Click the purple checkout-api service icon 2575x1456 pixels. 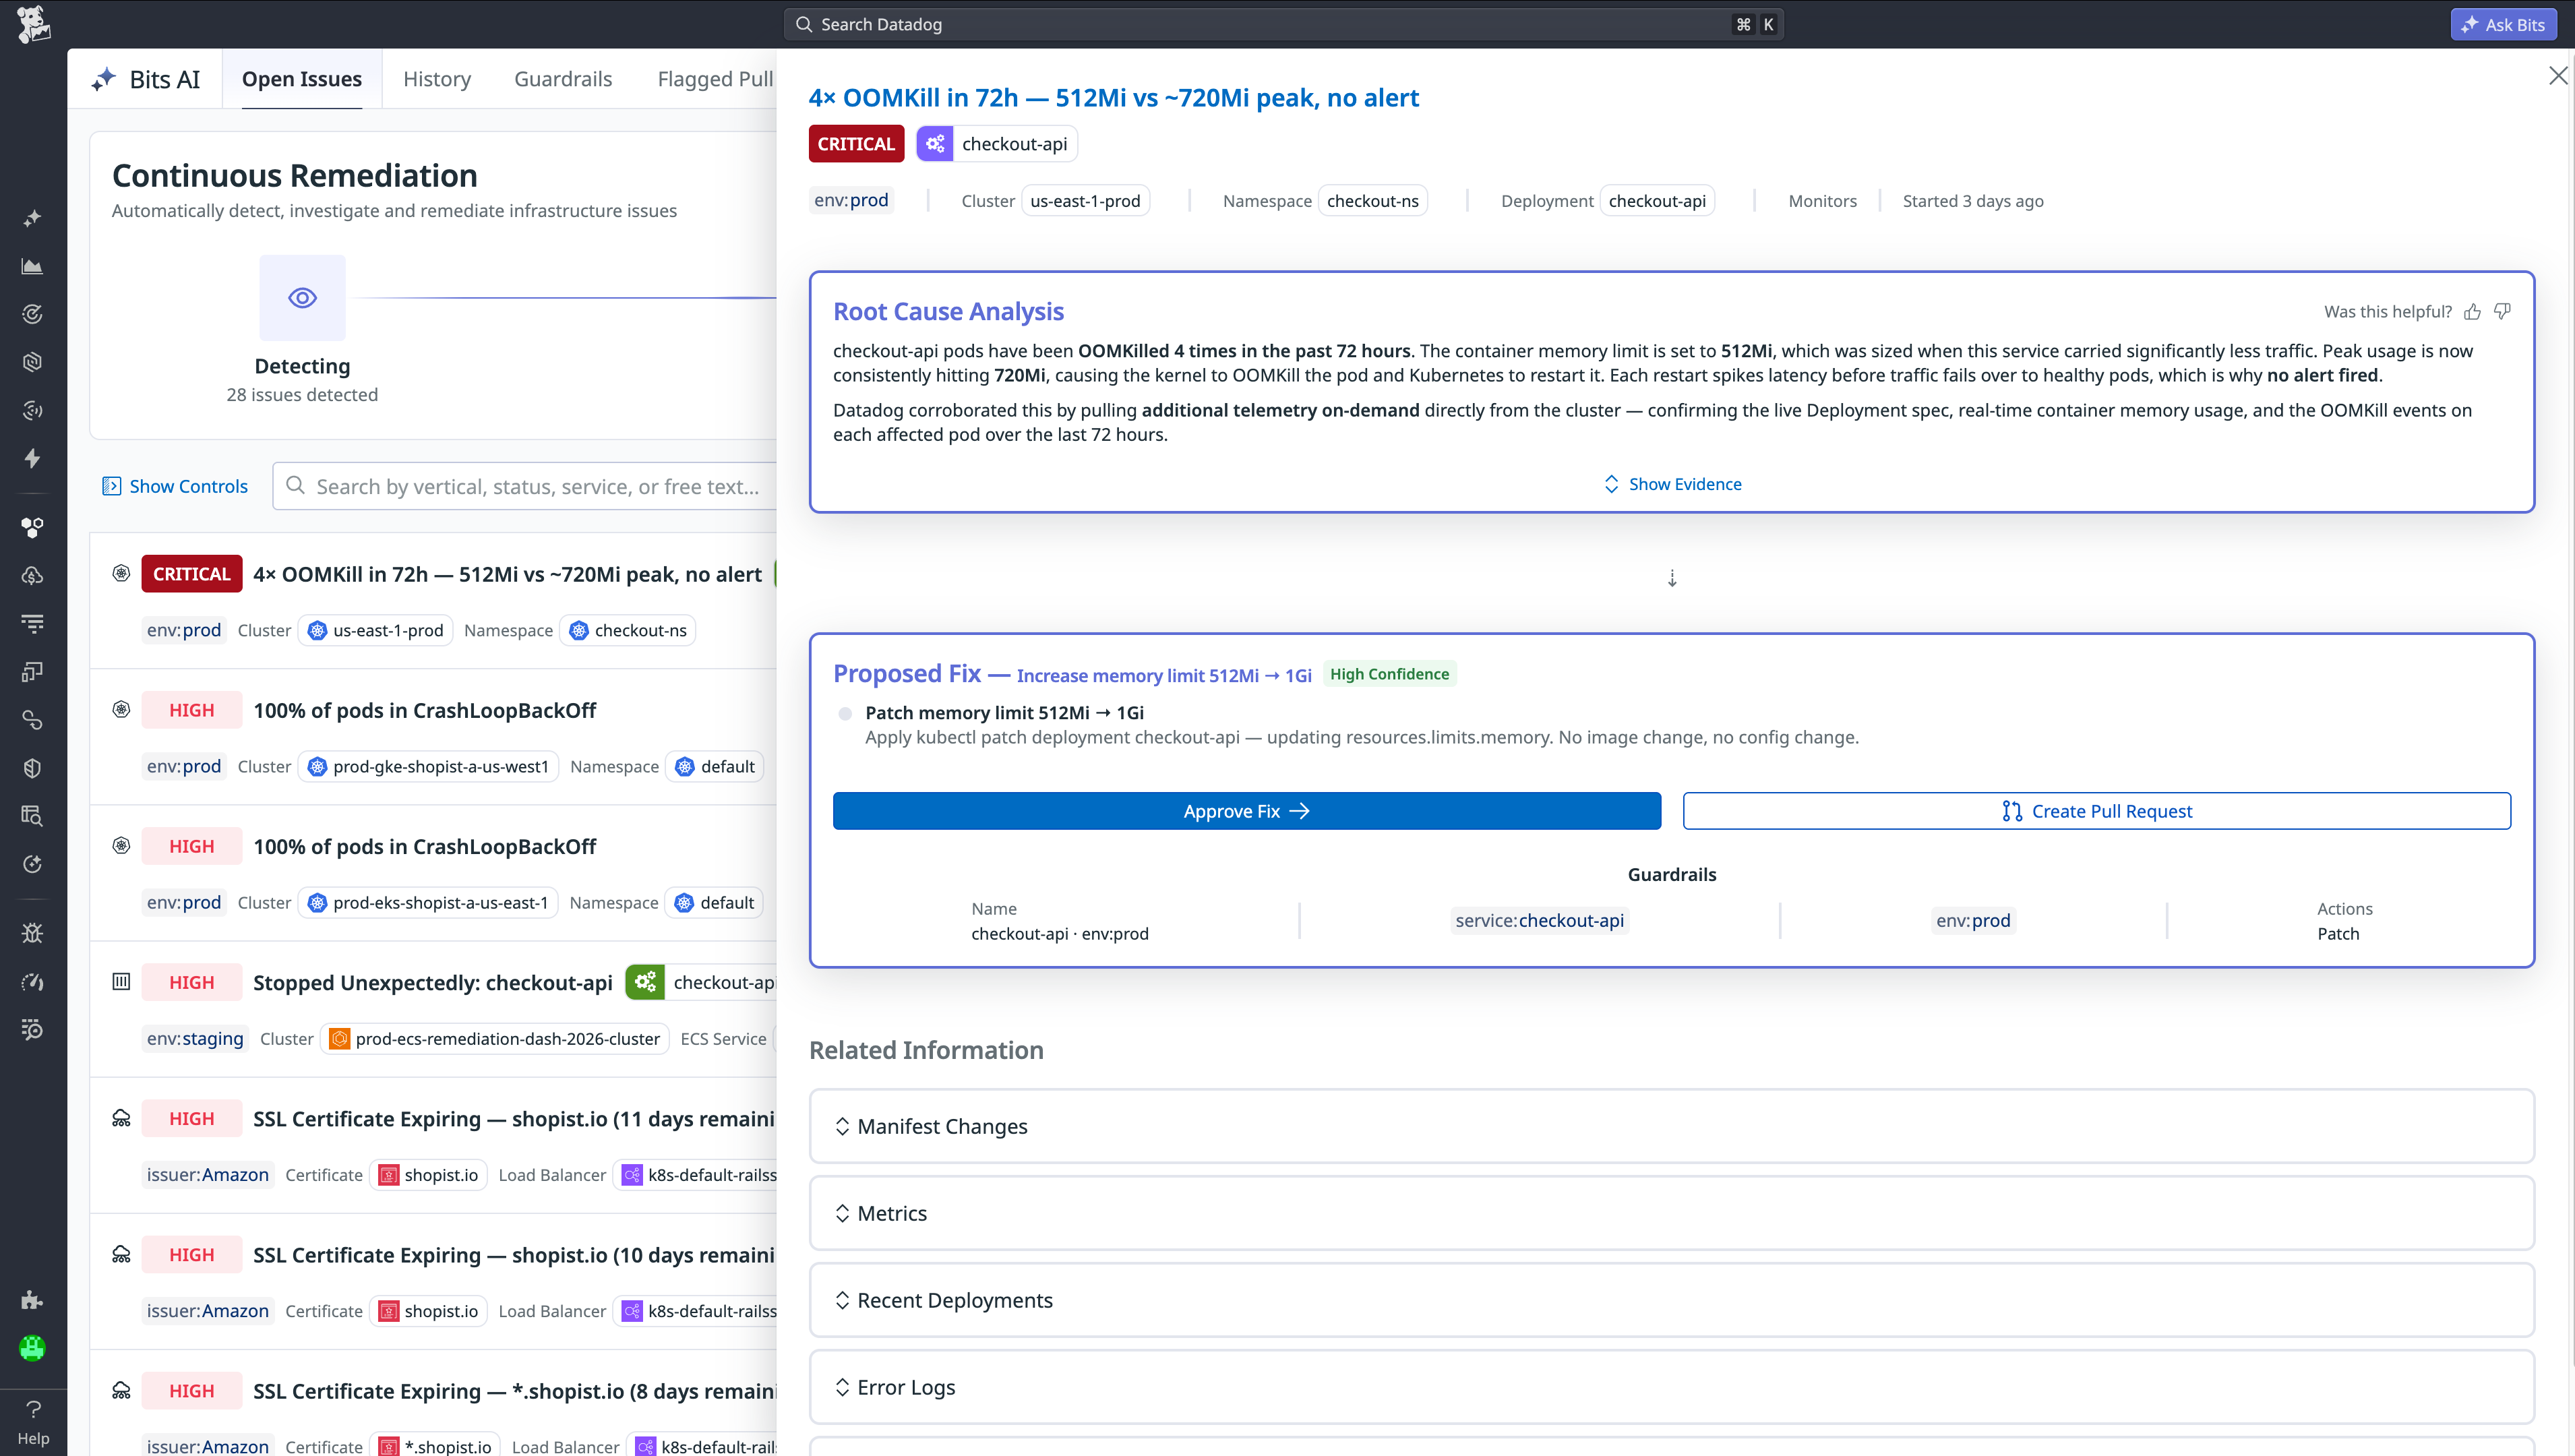pyautogui.click(x=934, y=143)
